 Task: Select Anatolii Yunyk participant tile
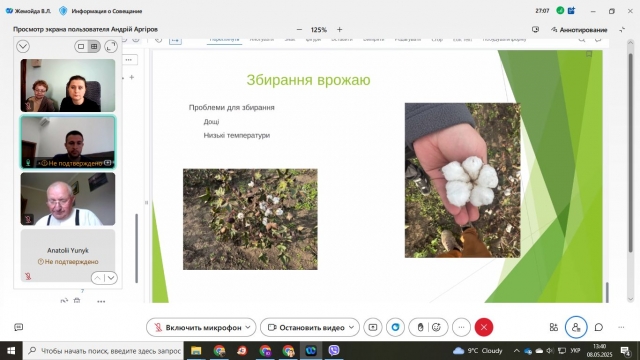(68, 256)
